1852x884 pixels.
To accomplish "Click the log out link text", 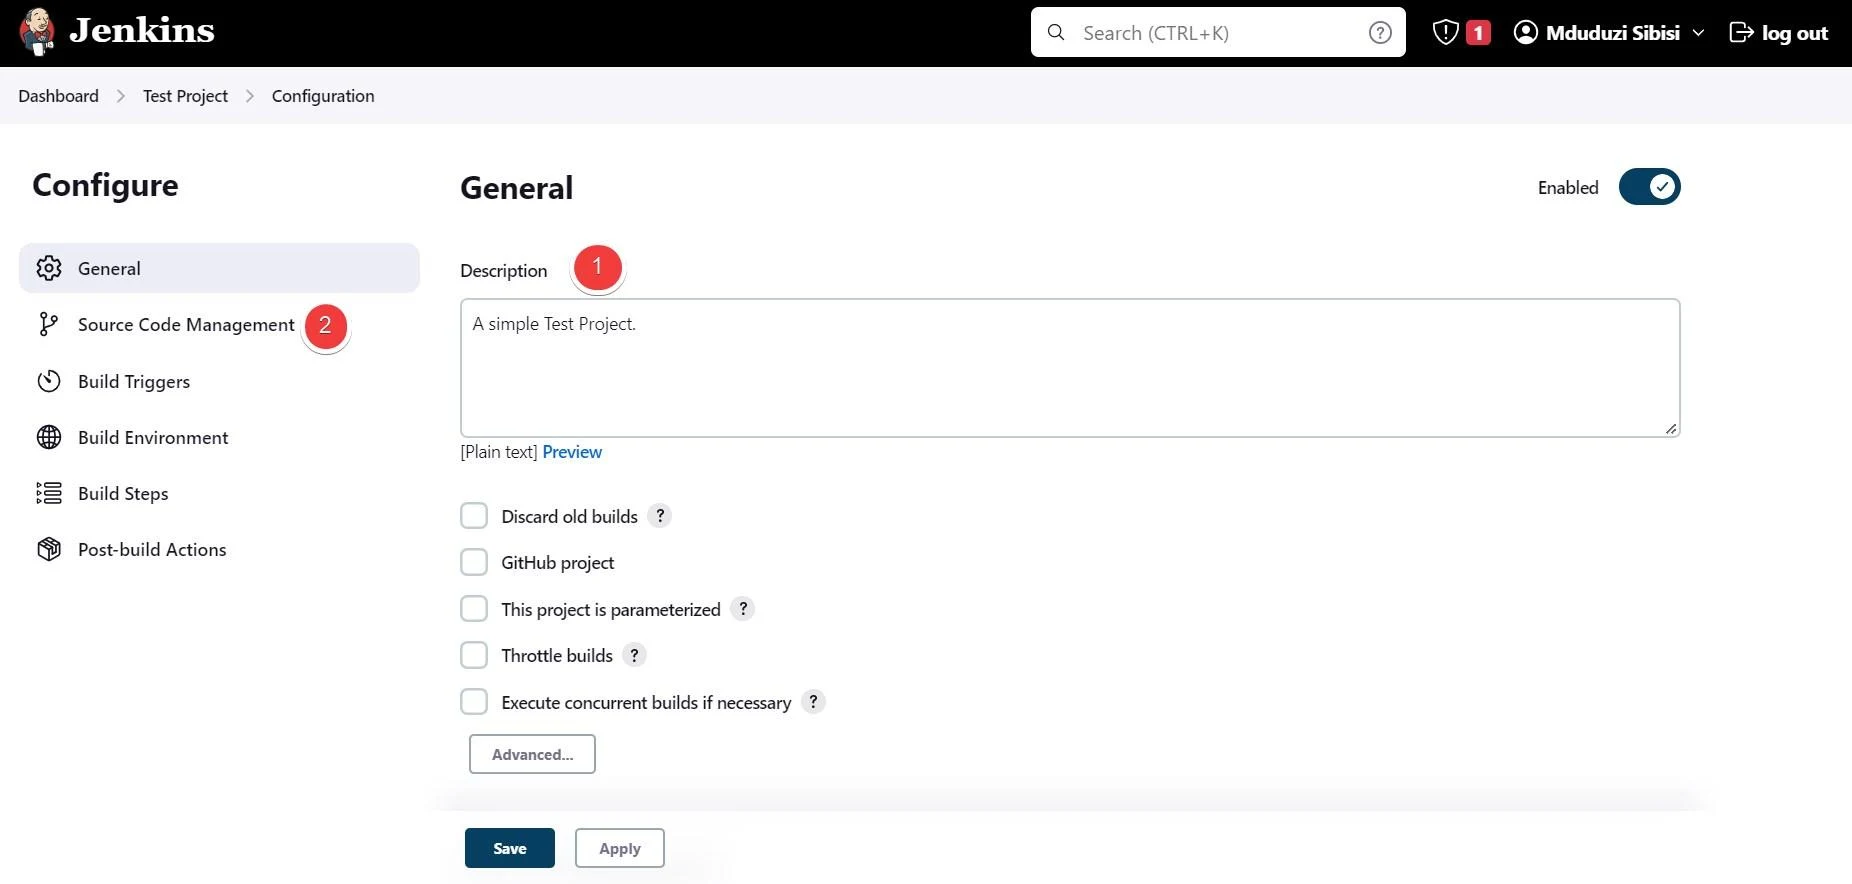I will tap(1795, 33).
